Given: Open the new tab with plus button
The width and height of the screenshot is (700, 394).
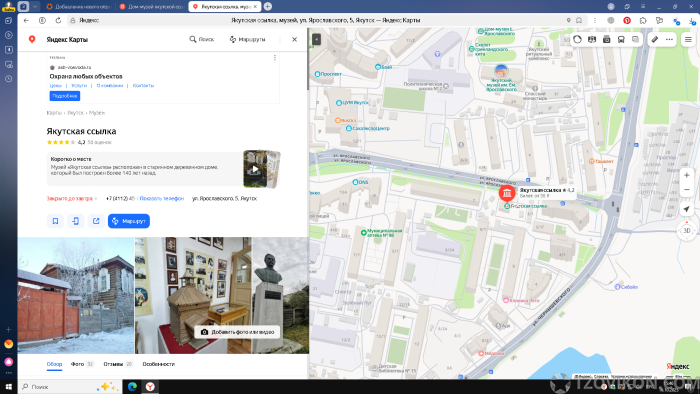Looking at the screenshot, I should 268,6.
